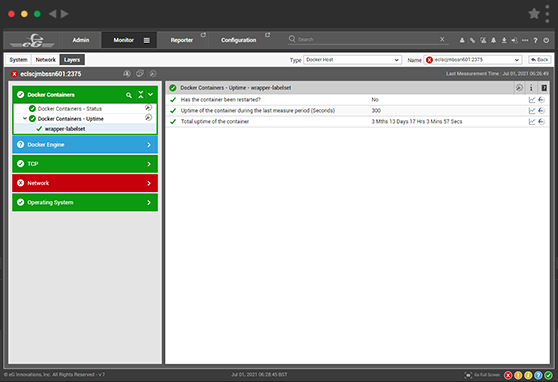This screenshot has height=382, width=558.
Task: Open graph for last measure period uptime
Action: point(532,111)
